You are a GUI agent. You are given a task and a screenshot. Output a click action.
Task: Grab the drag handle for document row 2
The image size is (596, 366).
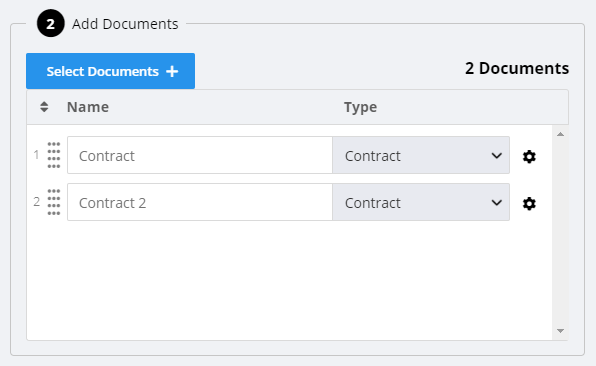(54, 202)
